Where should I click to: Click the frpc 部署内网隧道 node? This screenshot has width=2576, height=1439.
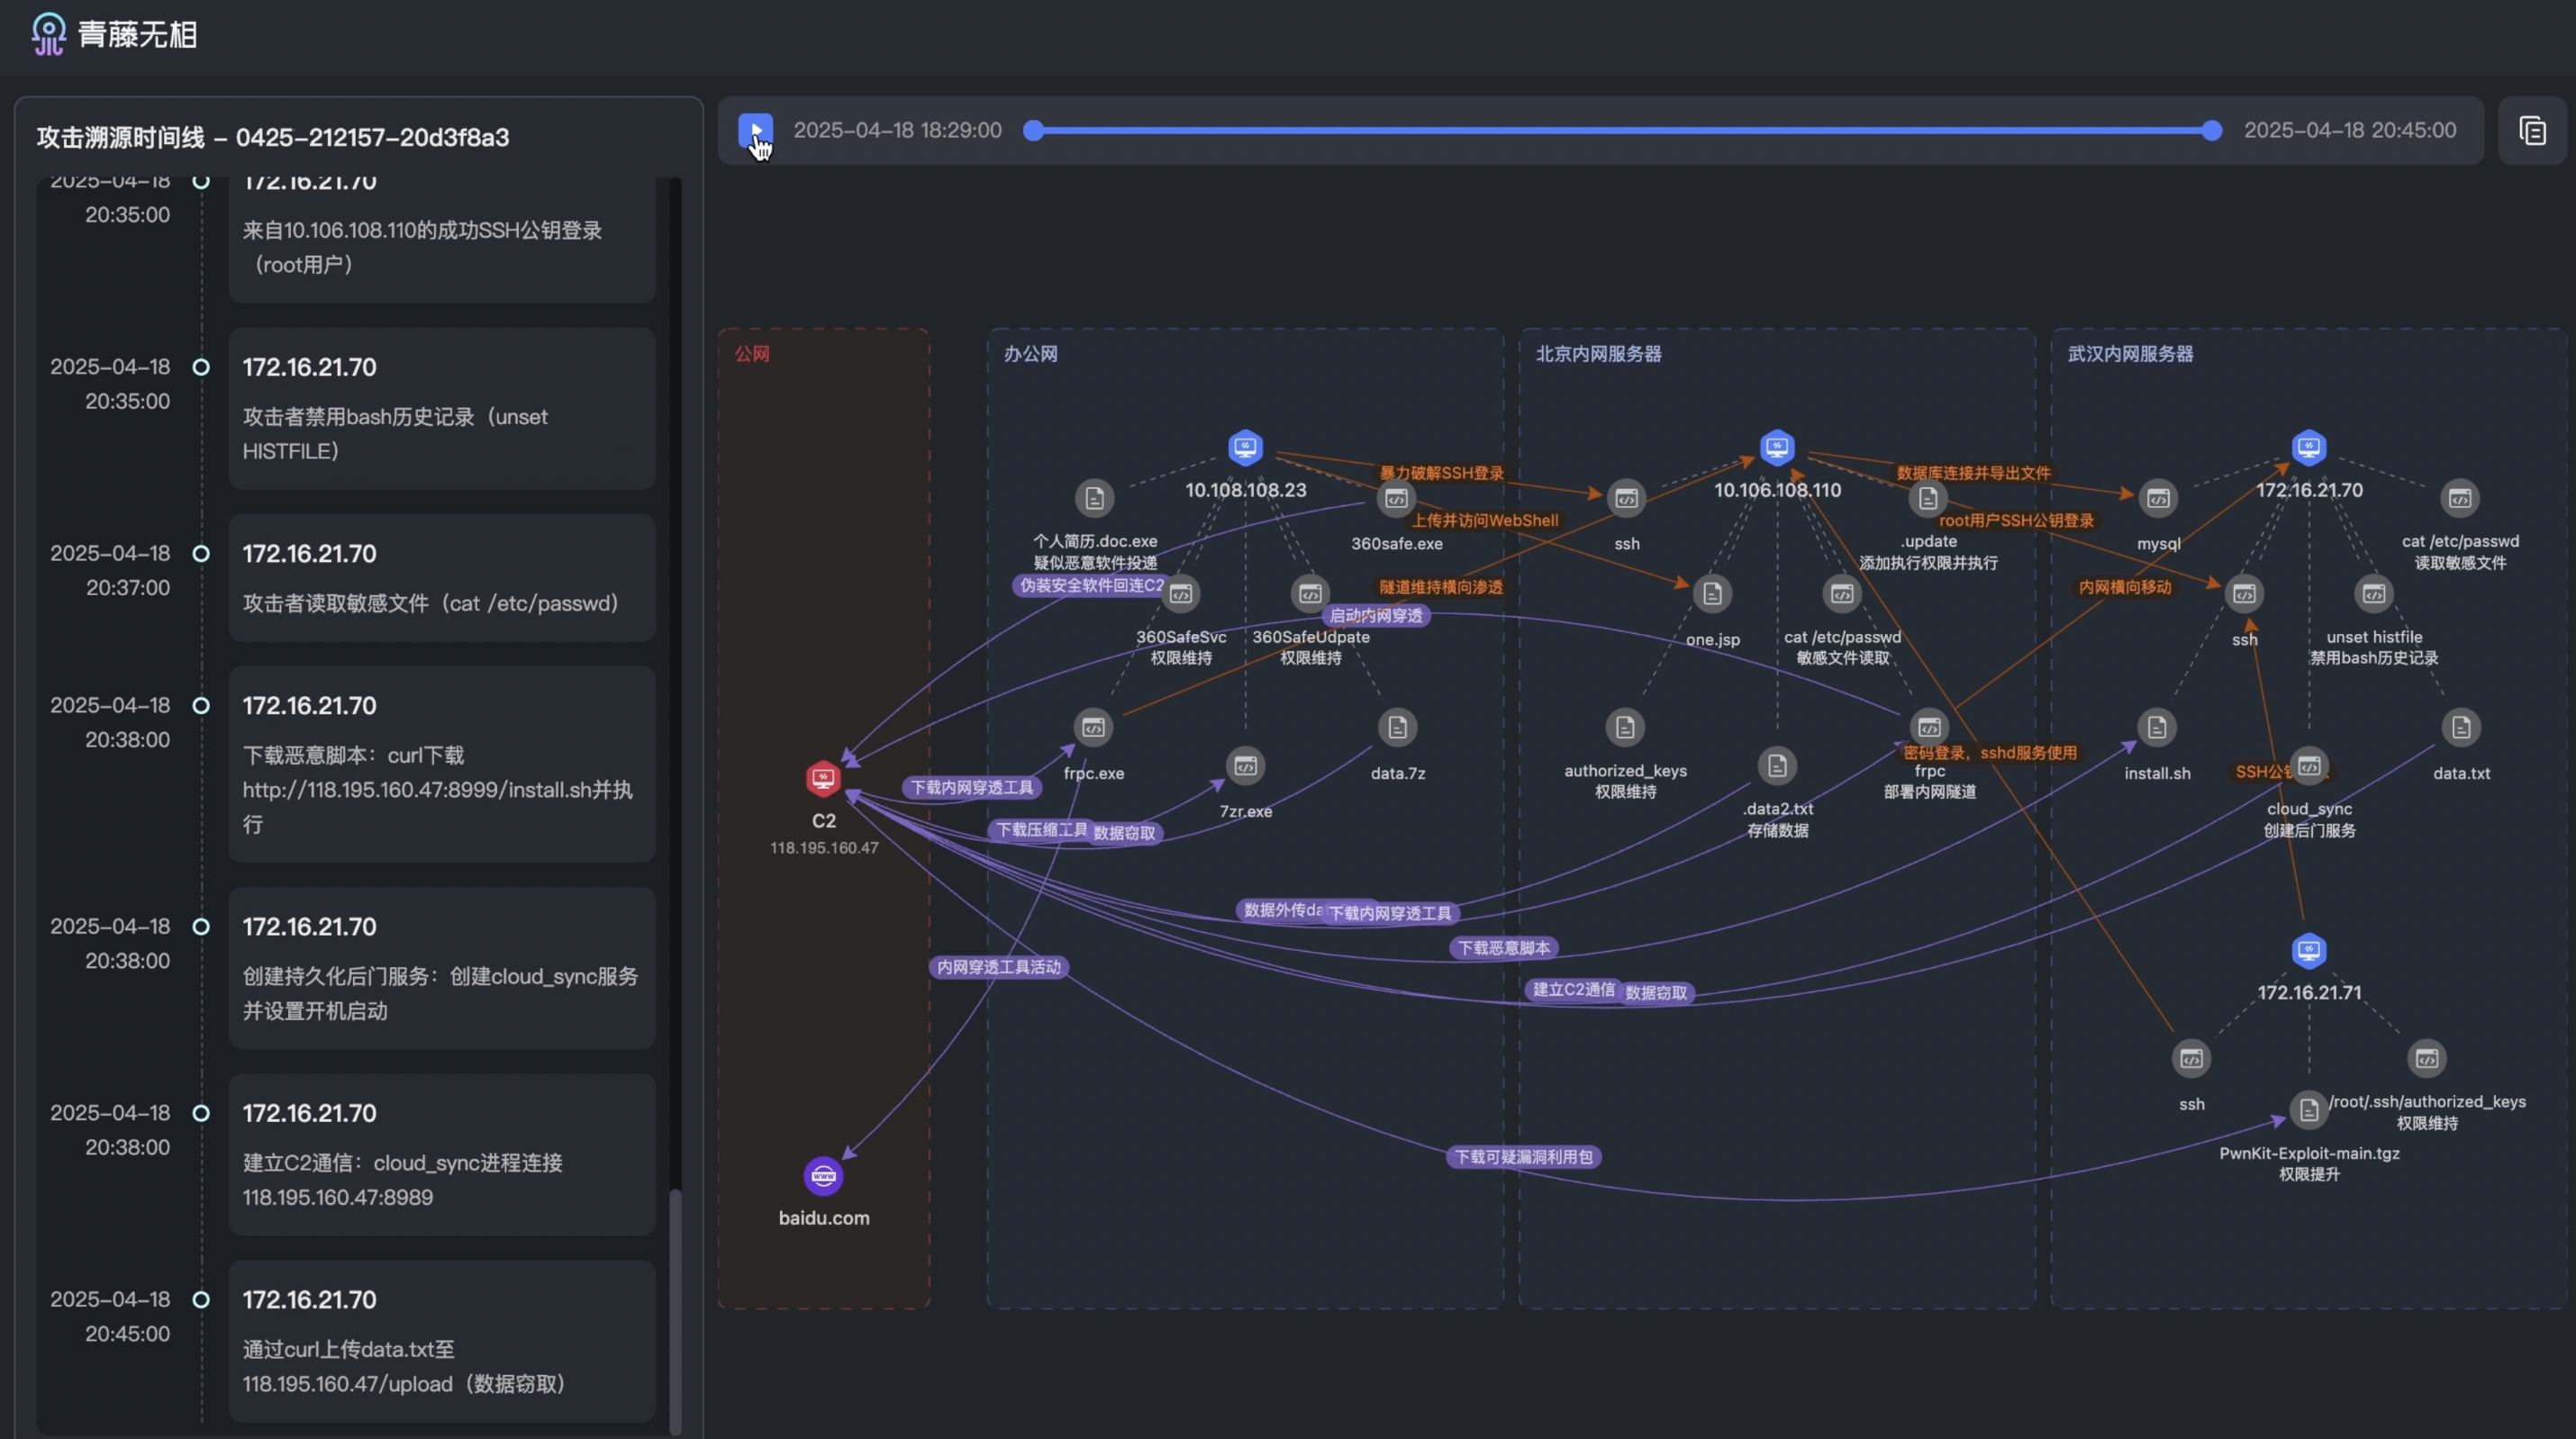(1929, 727)
